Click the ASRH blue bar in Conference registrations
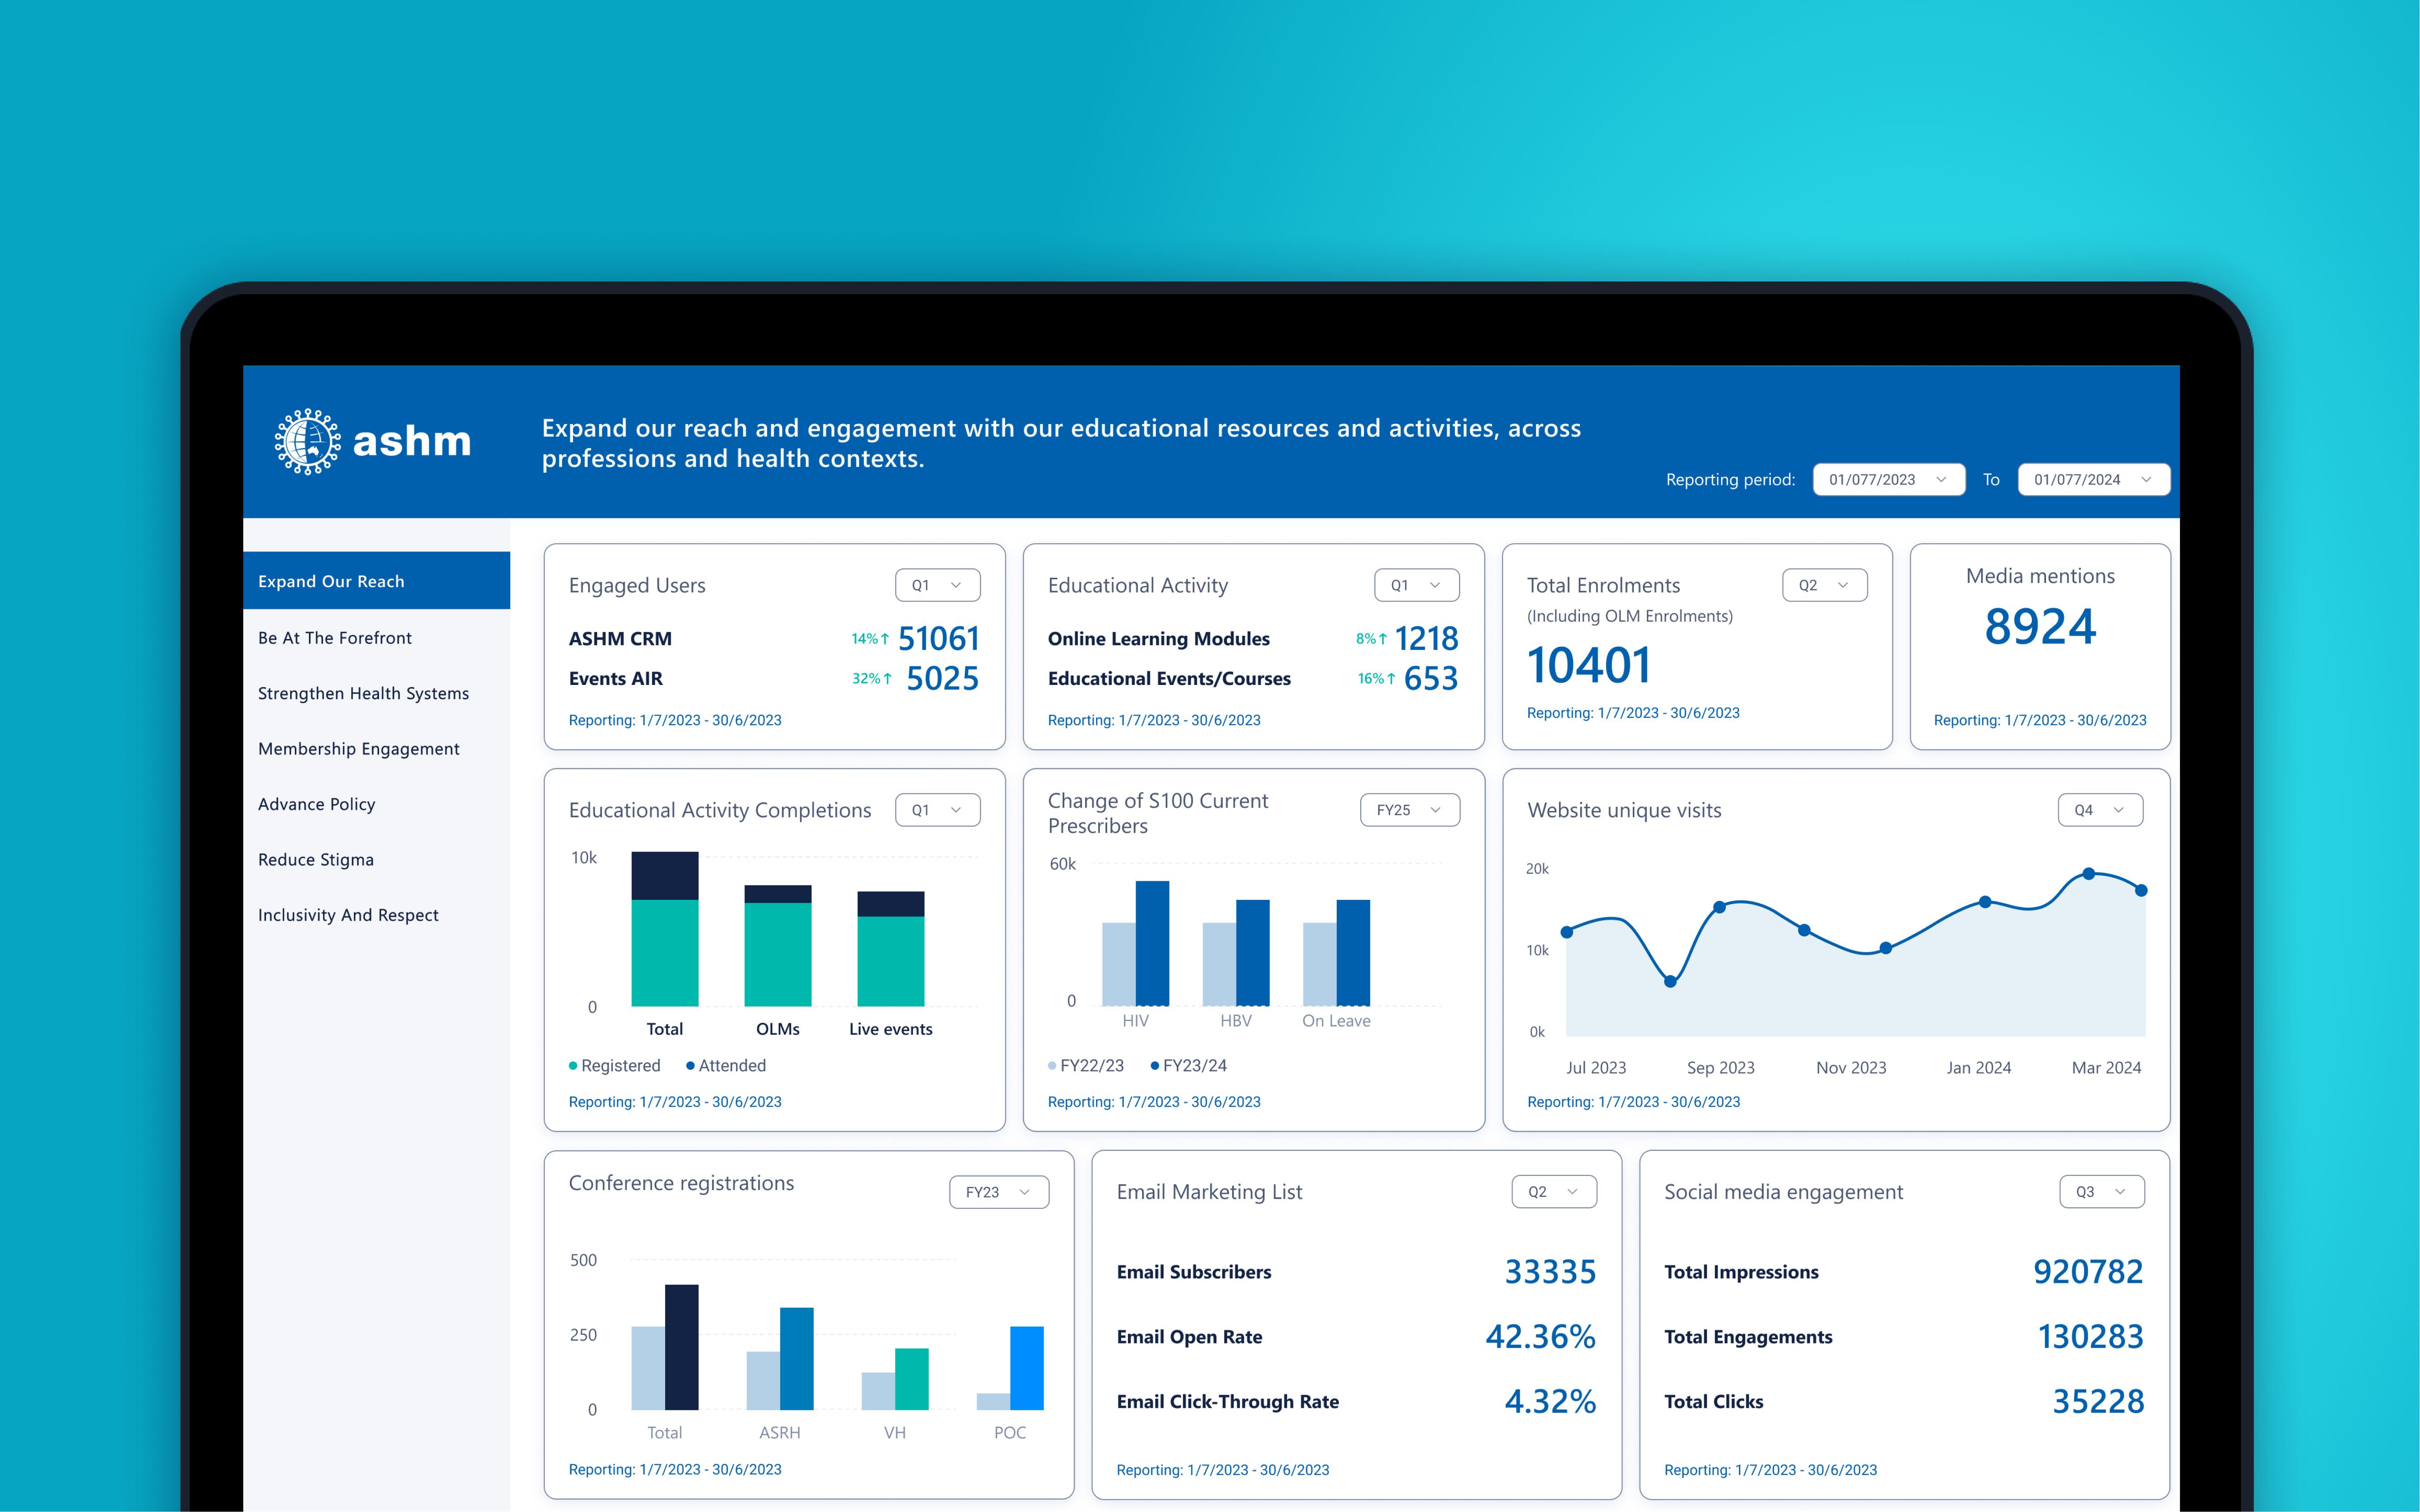The width and height of the screenshot is (2420, 1512). 796,1358
